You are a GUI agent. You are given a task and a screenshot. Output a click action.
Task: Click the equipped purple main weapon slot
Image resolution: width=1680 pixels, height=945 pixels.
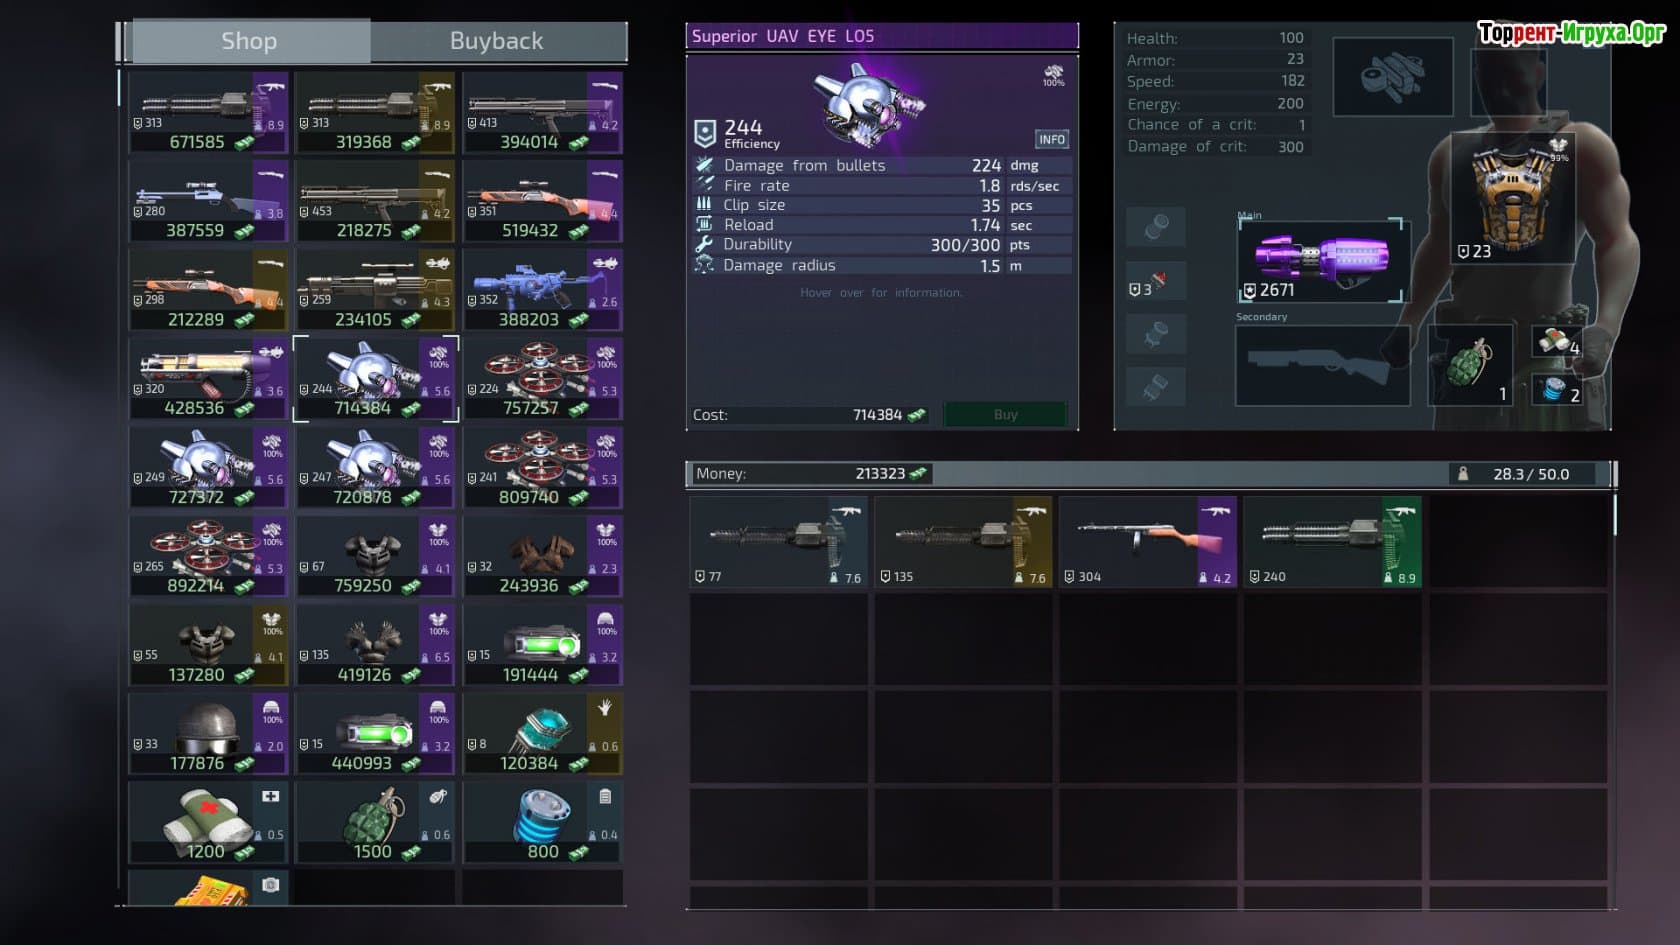pyautogui.click(x=1322, y=262)
